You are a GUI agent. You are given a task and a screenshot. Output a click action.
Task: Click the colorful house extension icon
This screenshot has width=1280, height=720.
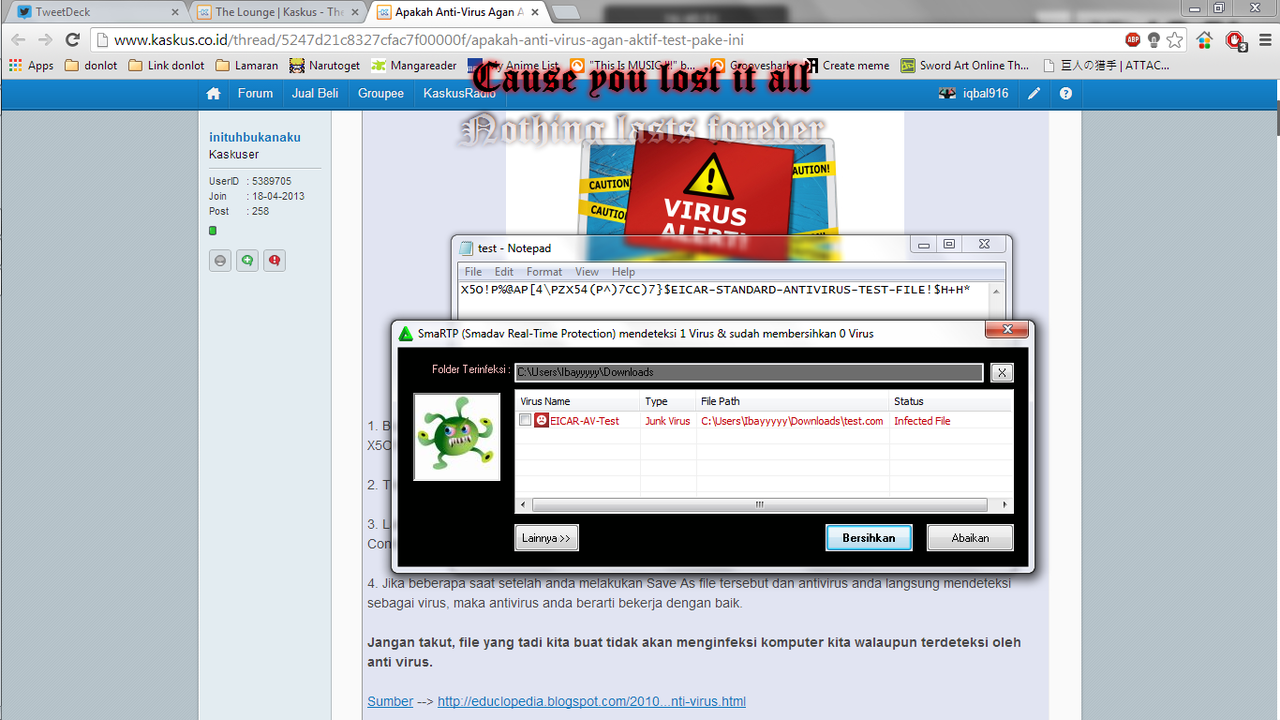[x=1205, y=40]
